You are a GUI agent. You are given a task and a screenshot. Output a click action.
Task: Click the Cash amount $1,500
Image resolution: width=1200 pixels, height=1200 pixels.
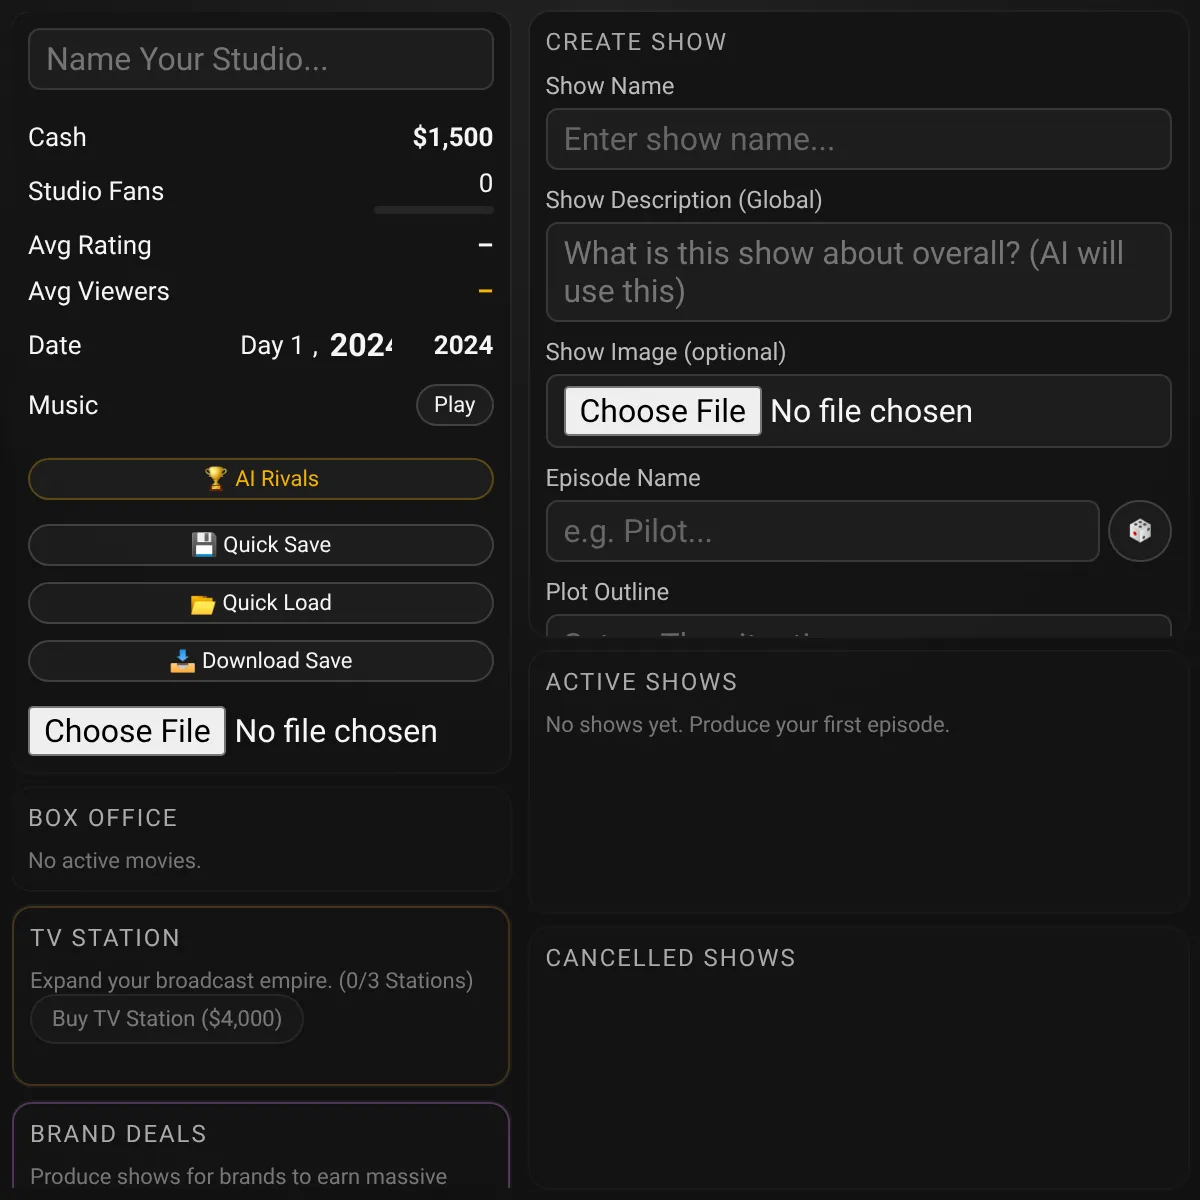pos(452,137)
